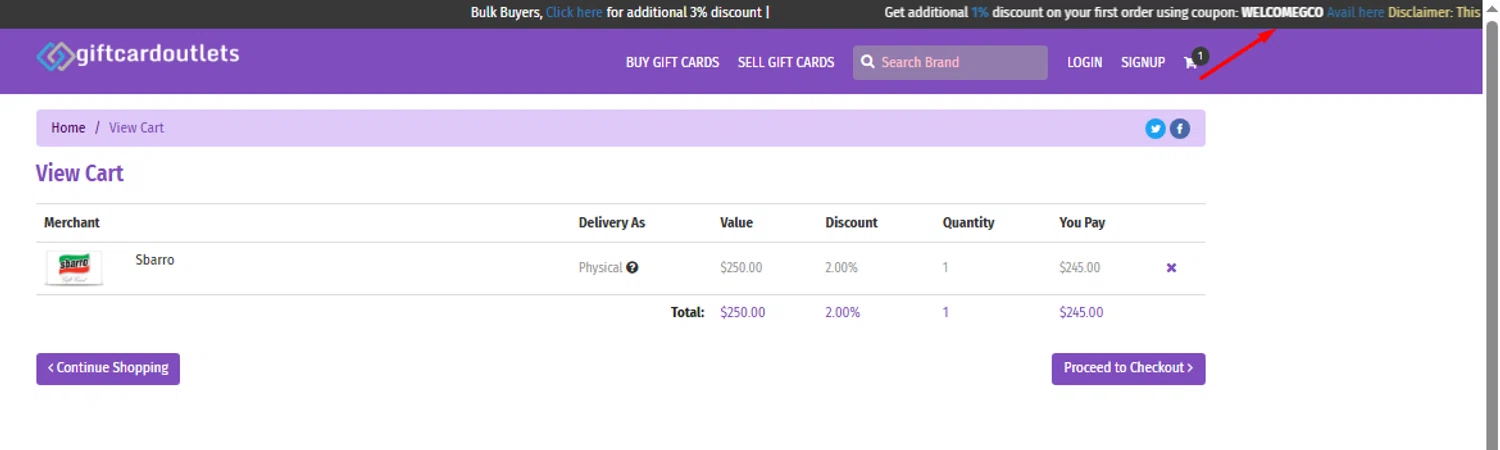Go to Signup page
Screen dimensions: 1500x450
click(1143, 62)
